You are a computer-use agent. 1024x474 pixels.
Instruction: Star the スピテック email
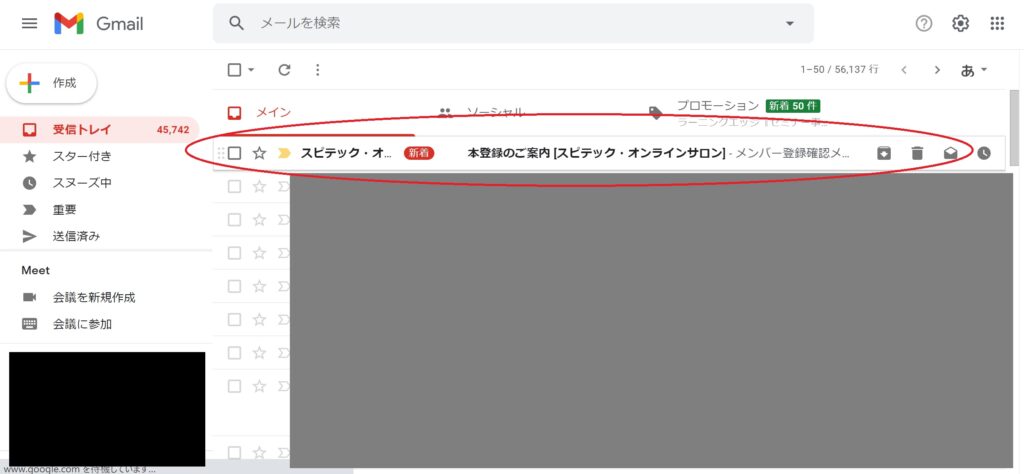[x=259, y=153]
